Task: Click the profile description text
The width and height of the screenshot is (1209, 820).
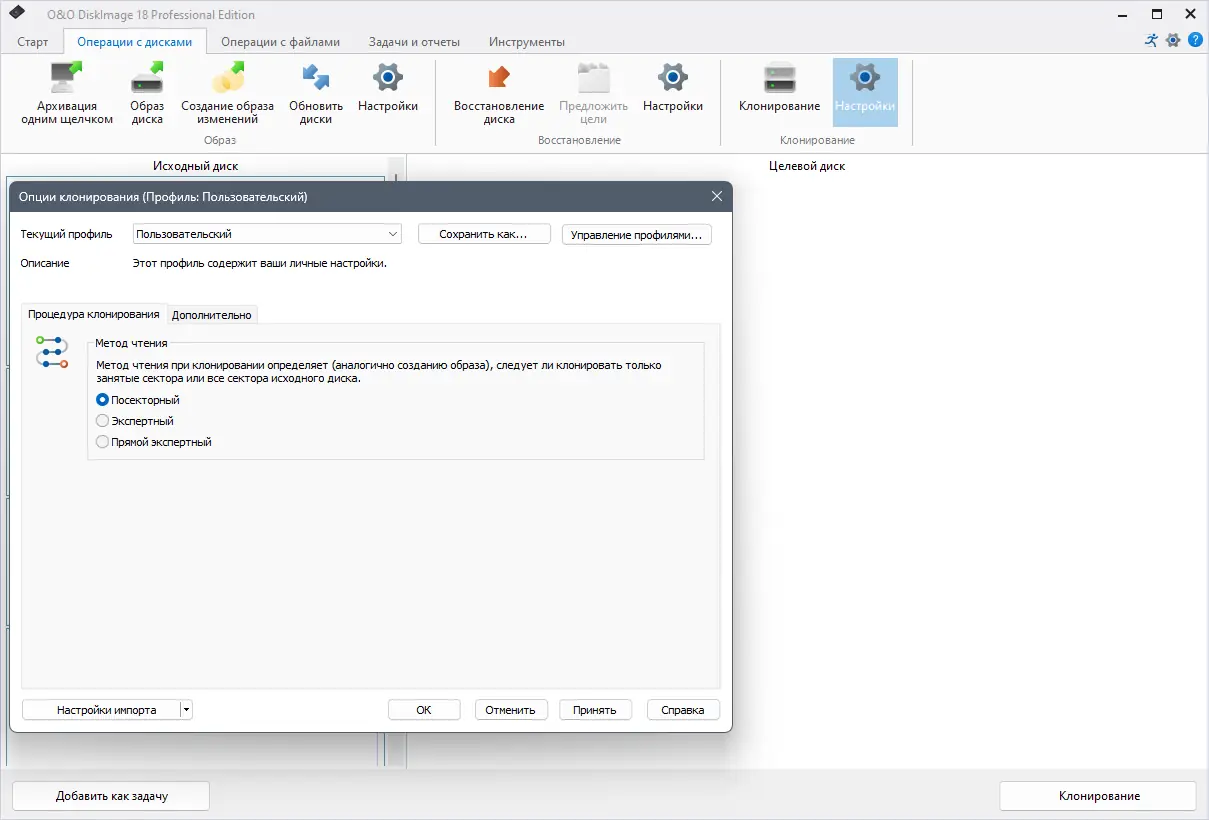Action: click(260, 264)
